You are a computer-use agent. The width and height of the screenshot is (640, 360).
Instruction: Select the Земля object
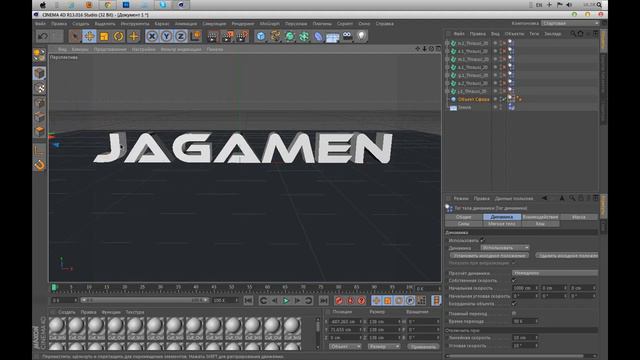(464, 107)
